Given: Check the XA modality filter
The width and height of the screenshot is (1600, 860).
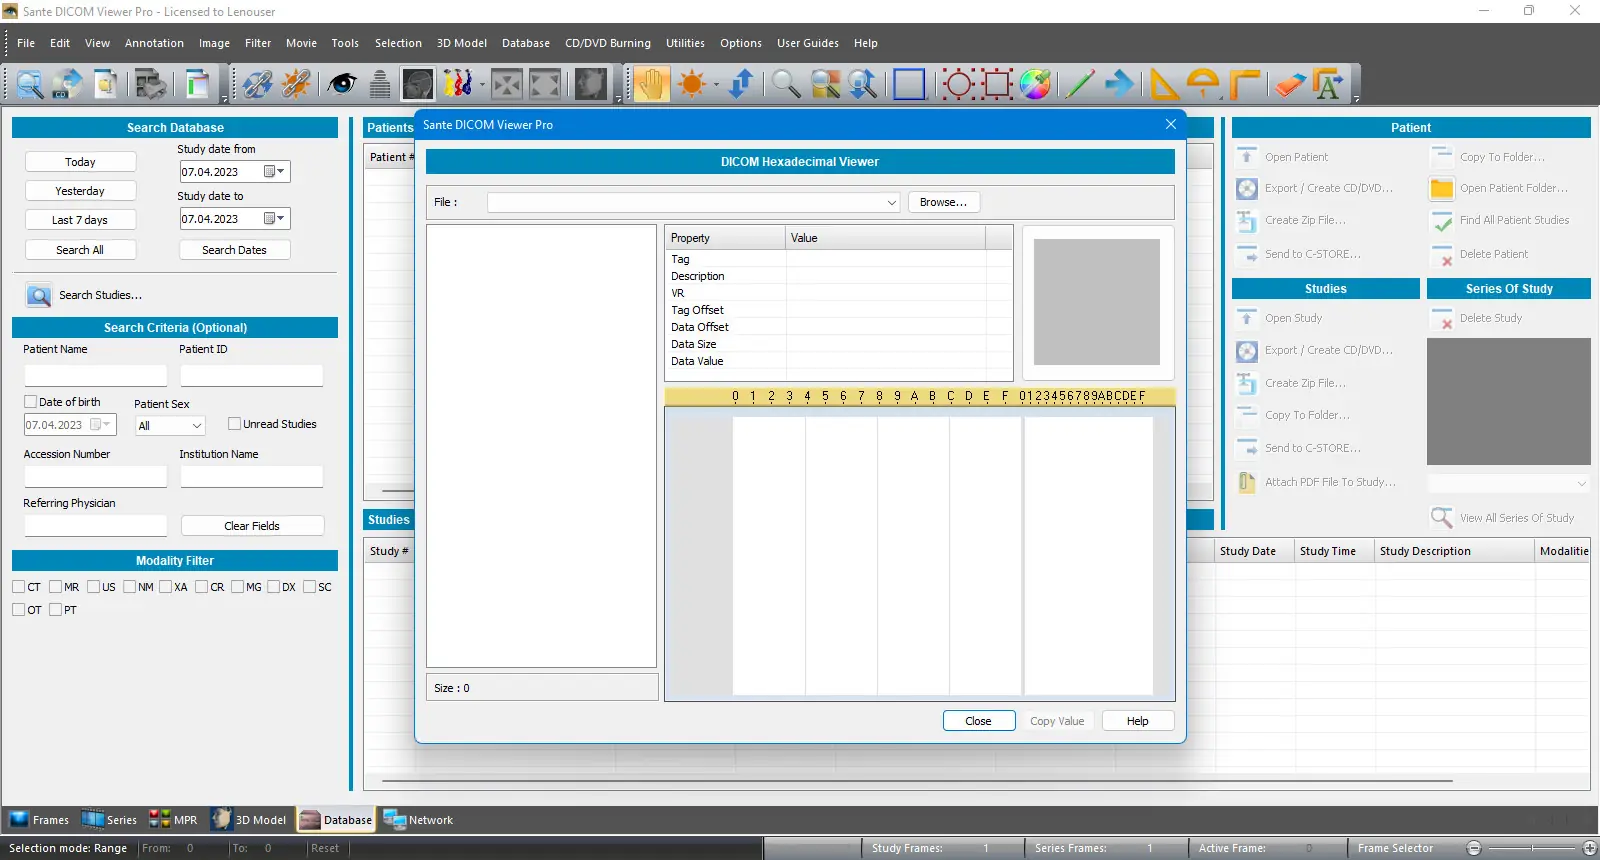Looking at the screenshot, I should 165,587.
